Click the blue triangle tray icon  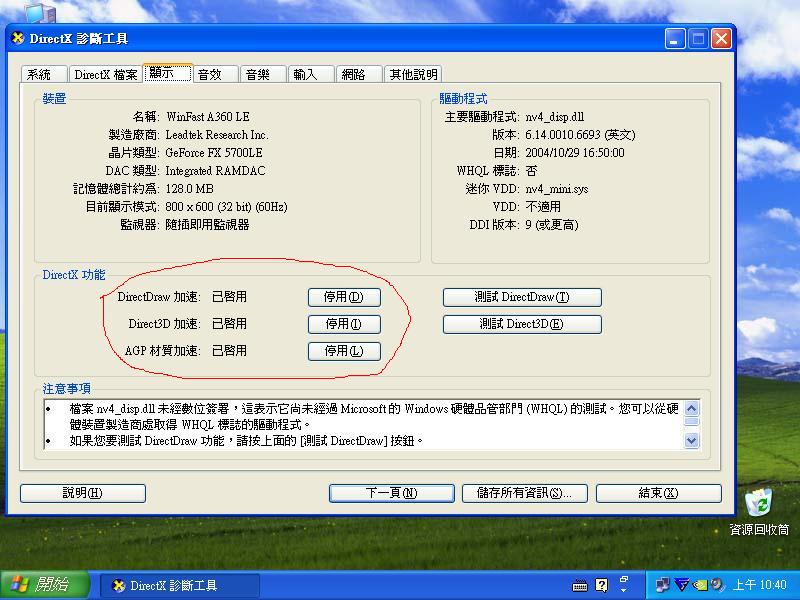681,585
